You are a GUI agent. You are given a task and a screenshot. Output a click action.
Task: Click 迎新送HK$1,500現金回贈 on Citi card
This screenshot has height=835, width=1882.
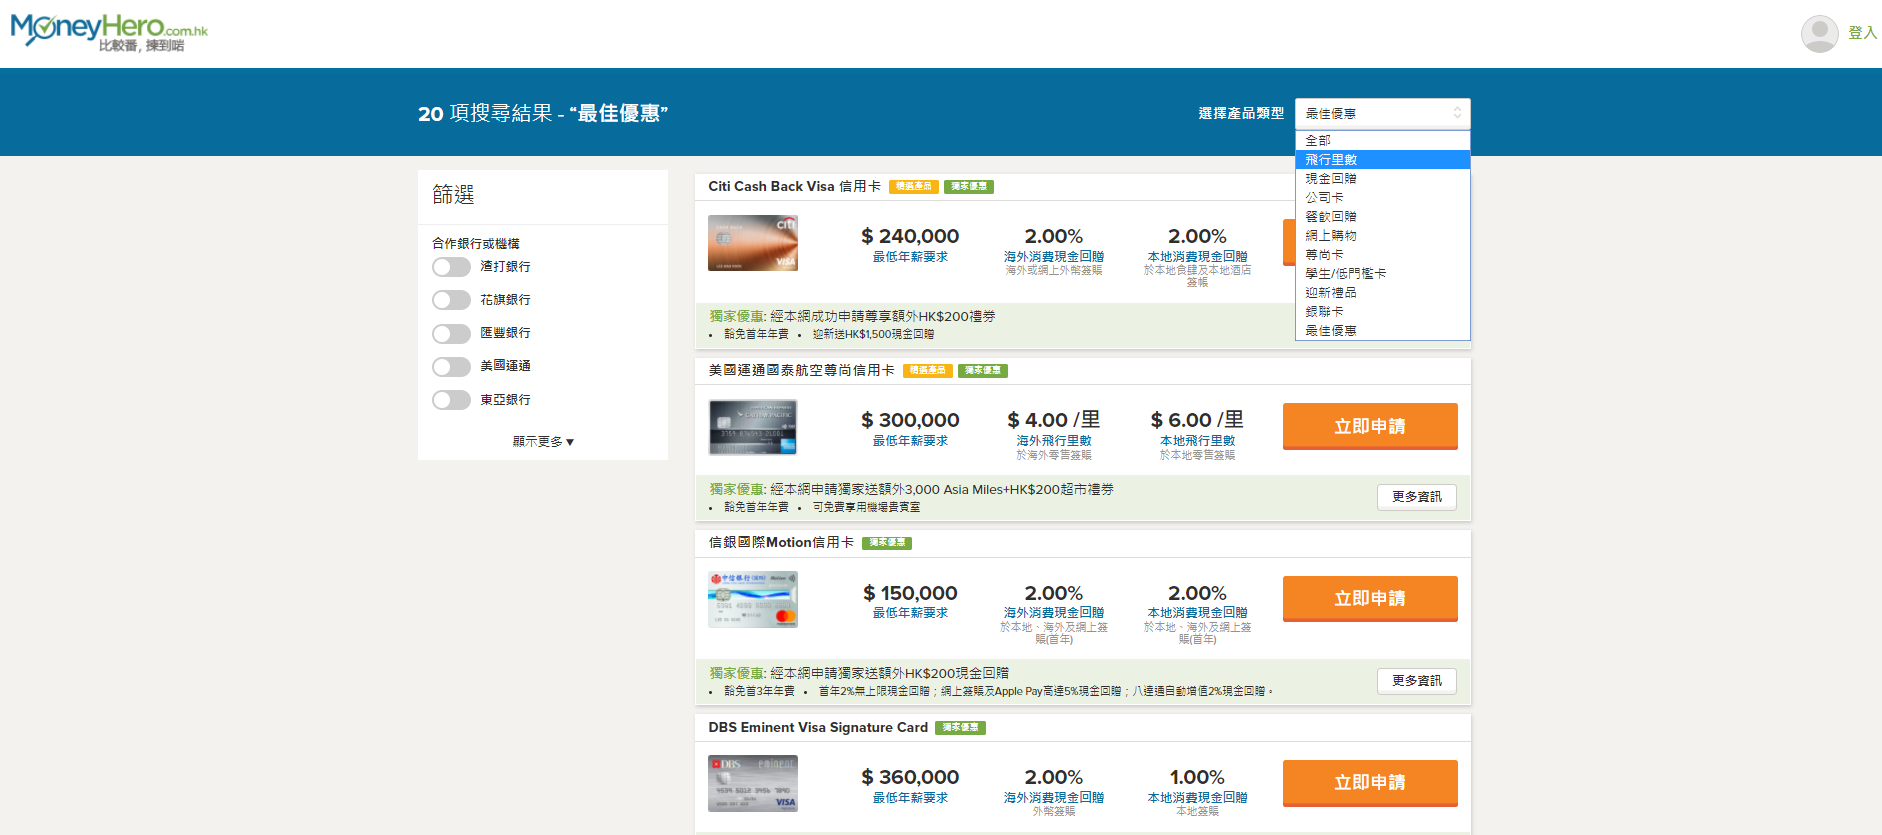[x=873, y=335]
